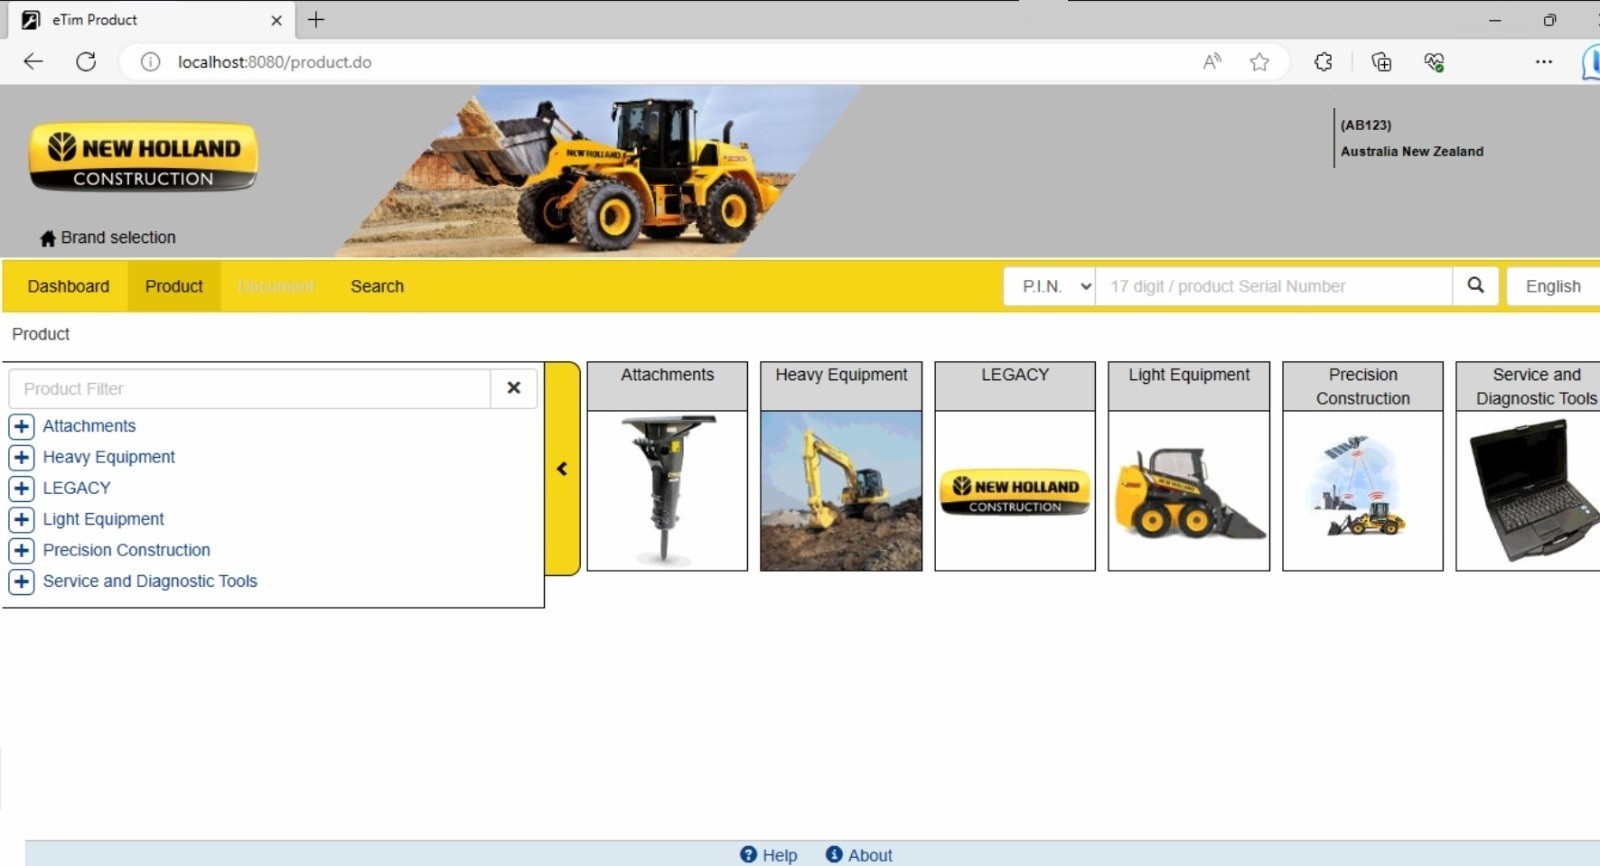The image size is (1600, 866).
Task: Collapse the product tree panel arrow
Action: point(562,468)
